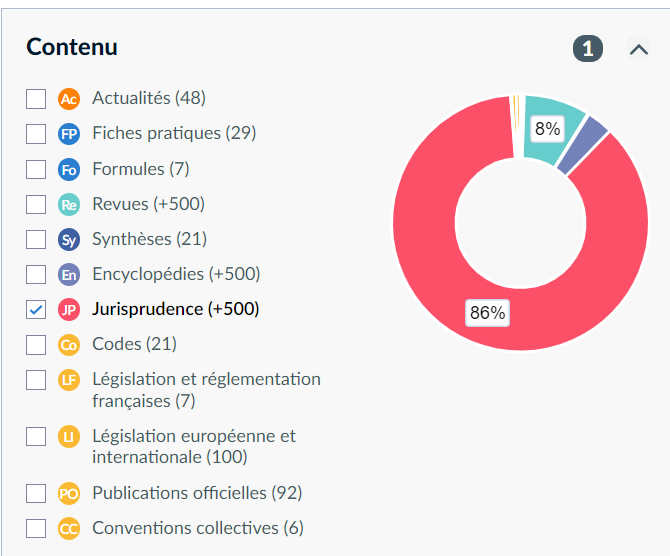Click the teal Re Revues icon
670x556 pixels.
point(69,205)
